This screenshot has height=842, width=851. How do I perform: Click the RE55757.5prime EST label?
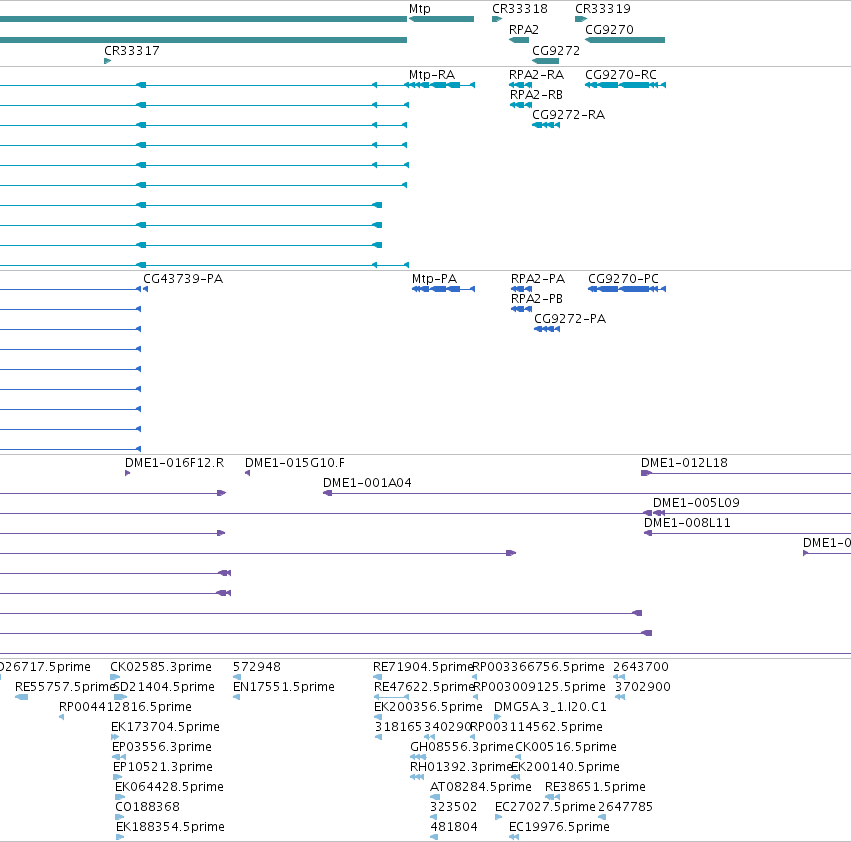point(65,687)
